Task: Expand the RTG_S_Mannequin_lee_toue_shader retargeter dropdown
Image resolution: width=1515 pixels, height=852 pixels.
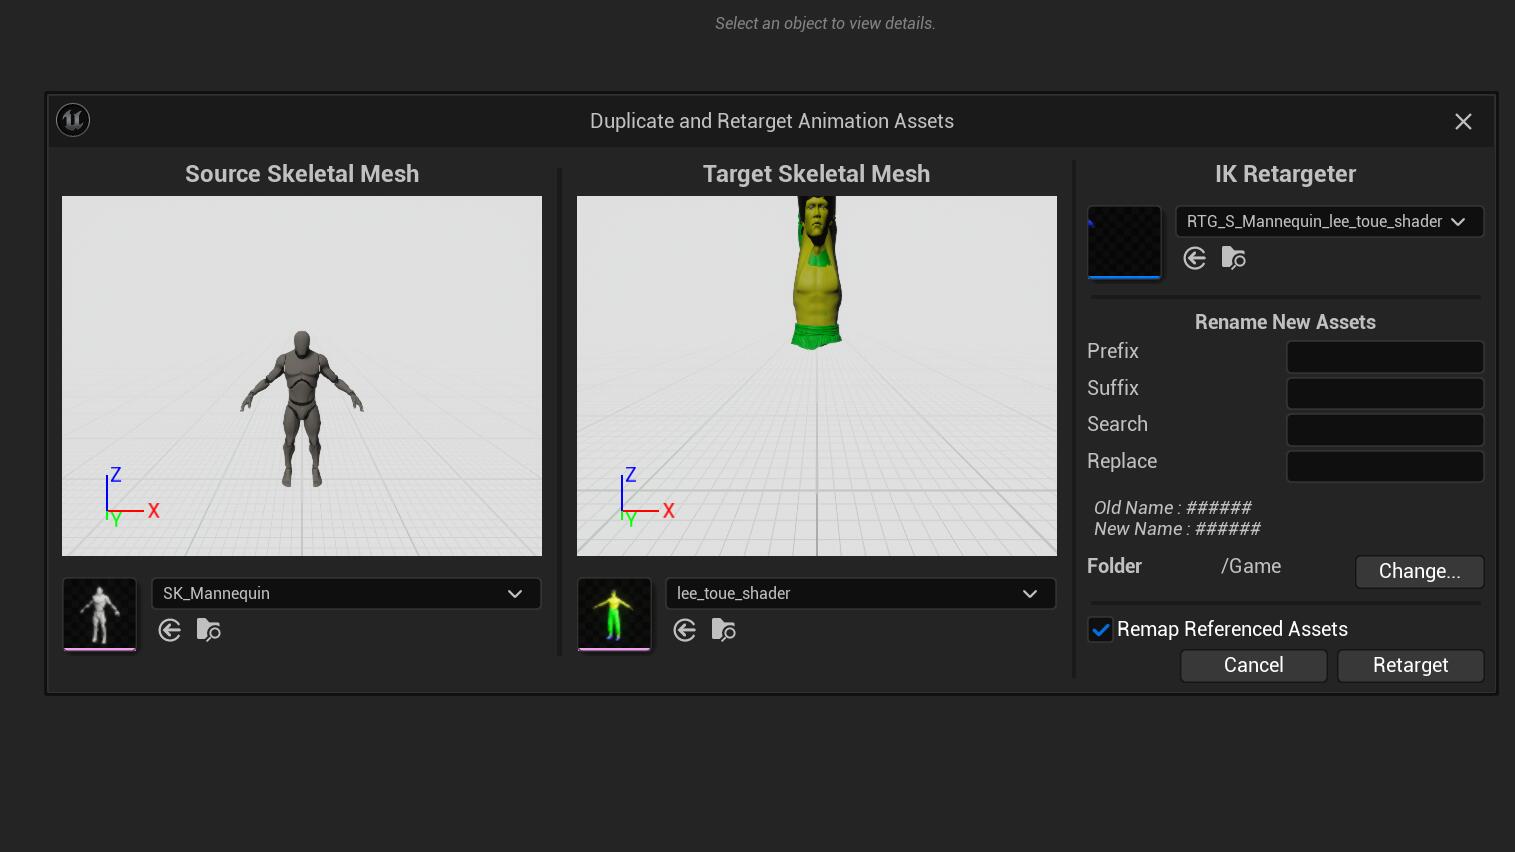Action: [1329, 221]
